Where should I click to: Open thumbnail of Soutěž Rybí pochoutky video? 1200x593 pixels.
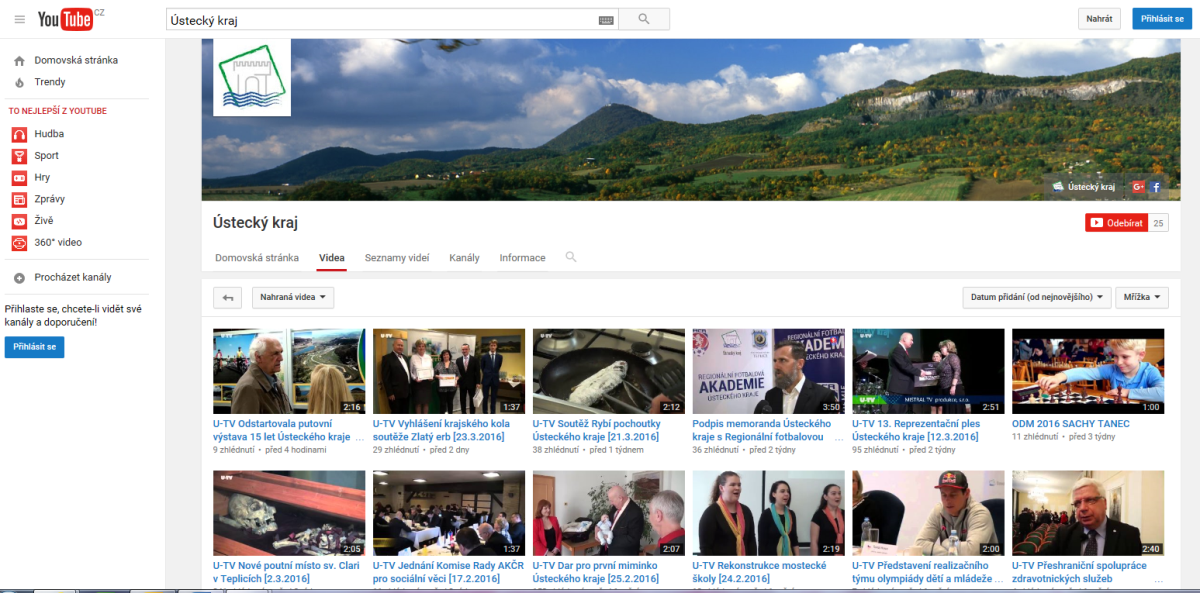(x=609, y=371)
